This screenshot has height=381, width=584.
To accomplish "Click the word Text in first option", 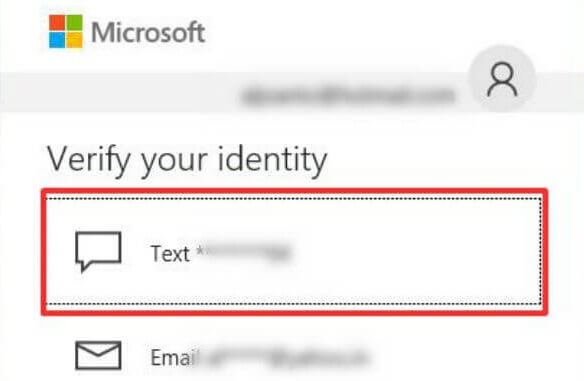I will click(170, 254).
